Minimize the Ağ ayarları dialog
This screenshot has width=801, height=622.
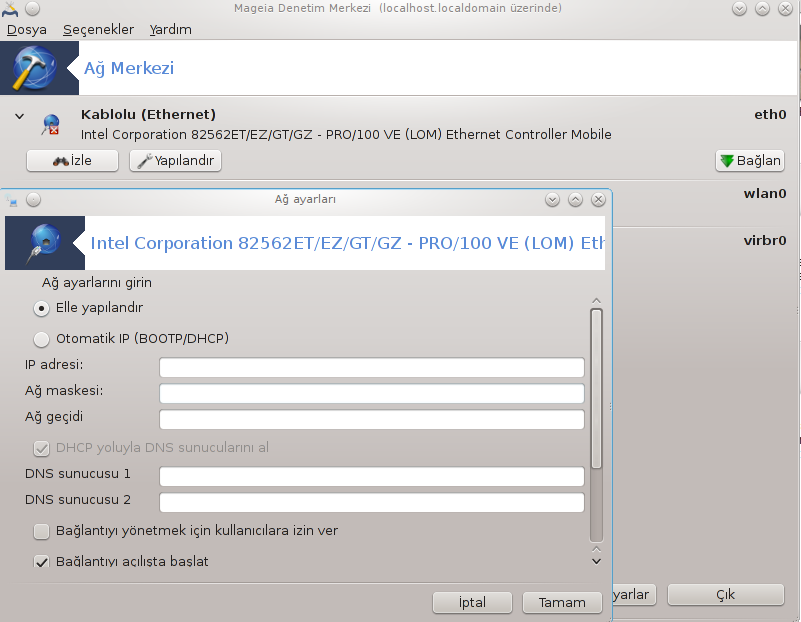(x=552, y=200)
